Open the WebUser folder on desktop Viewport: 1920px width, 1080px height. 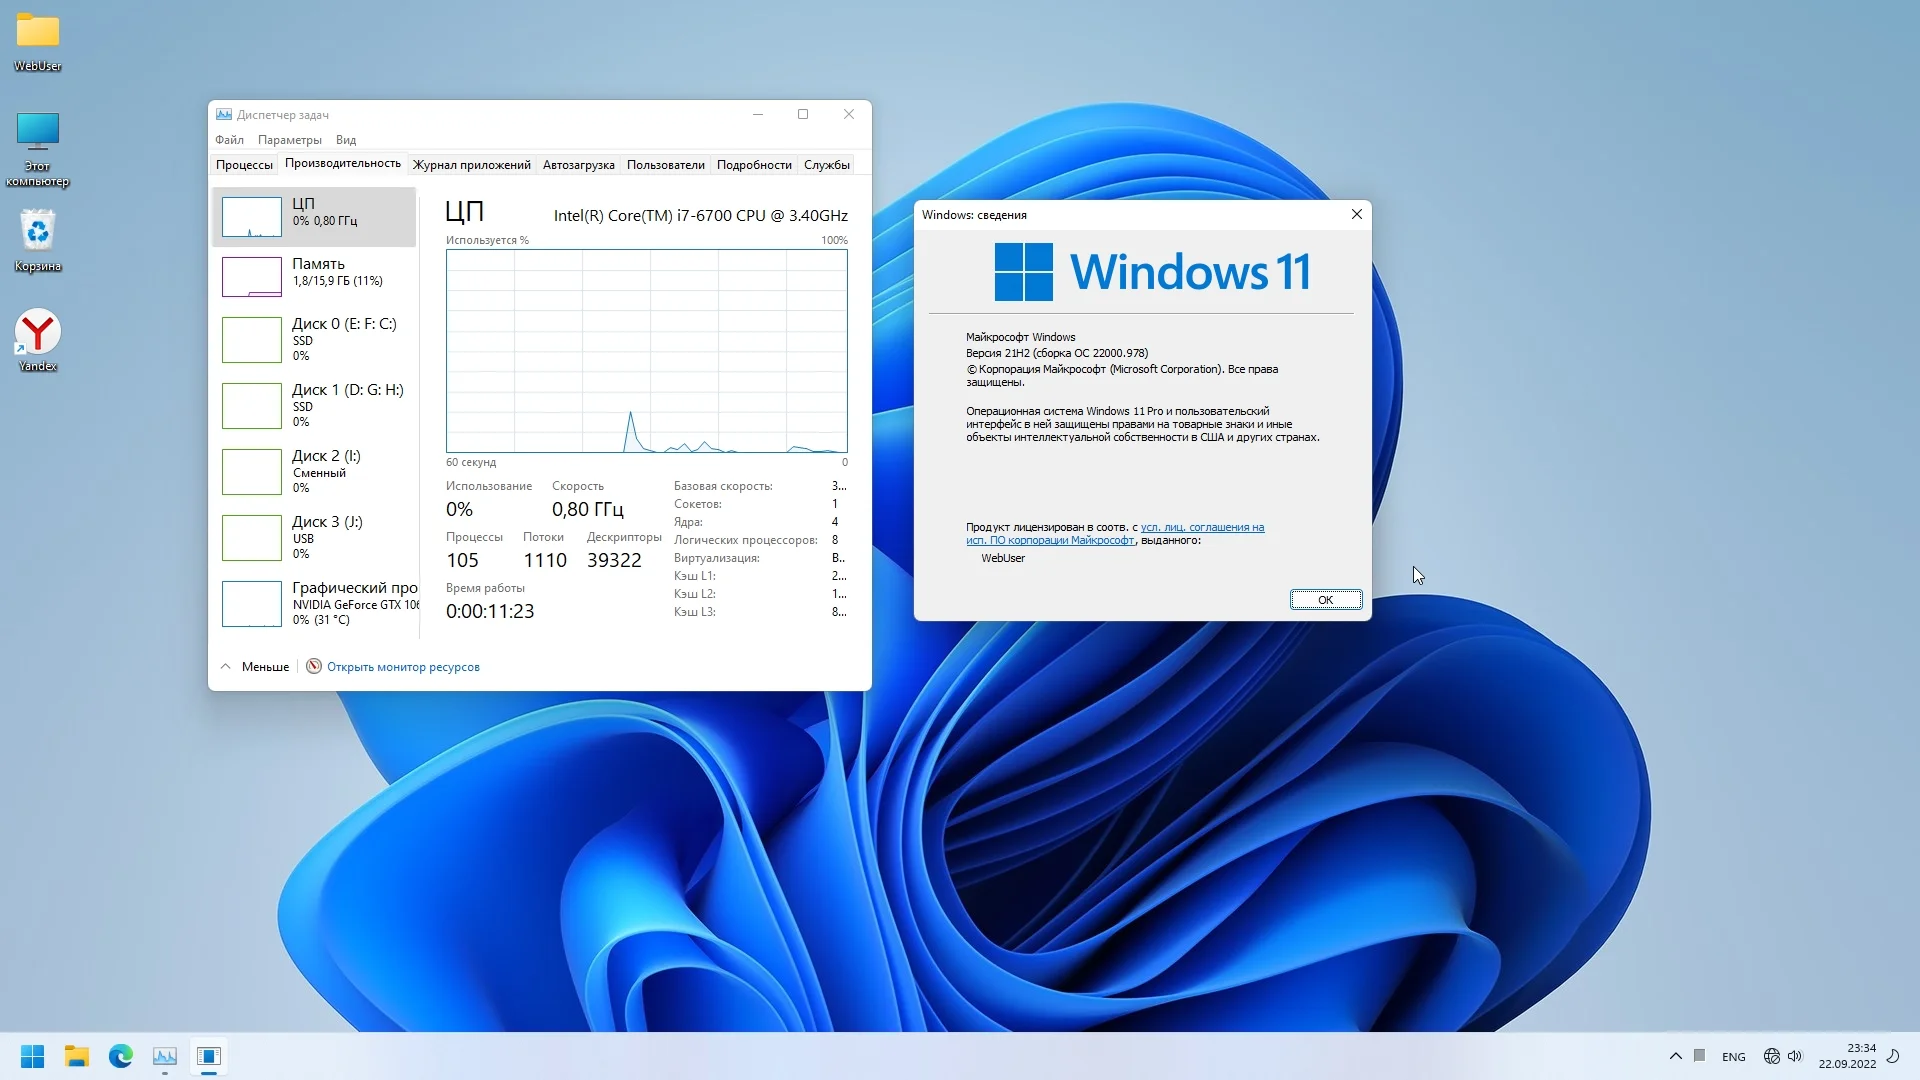[x=37, y=33]
